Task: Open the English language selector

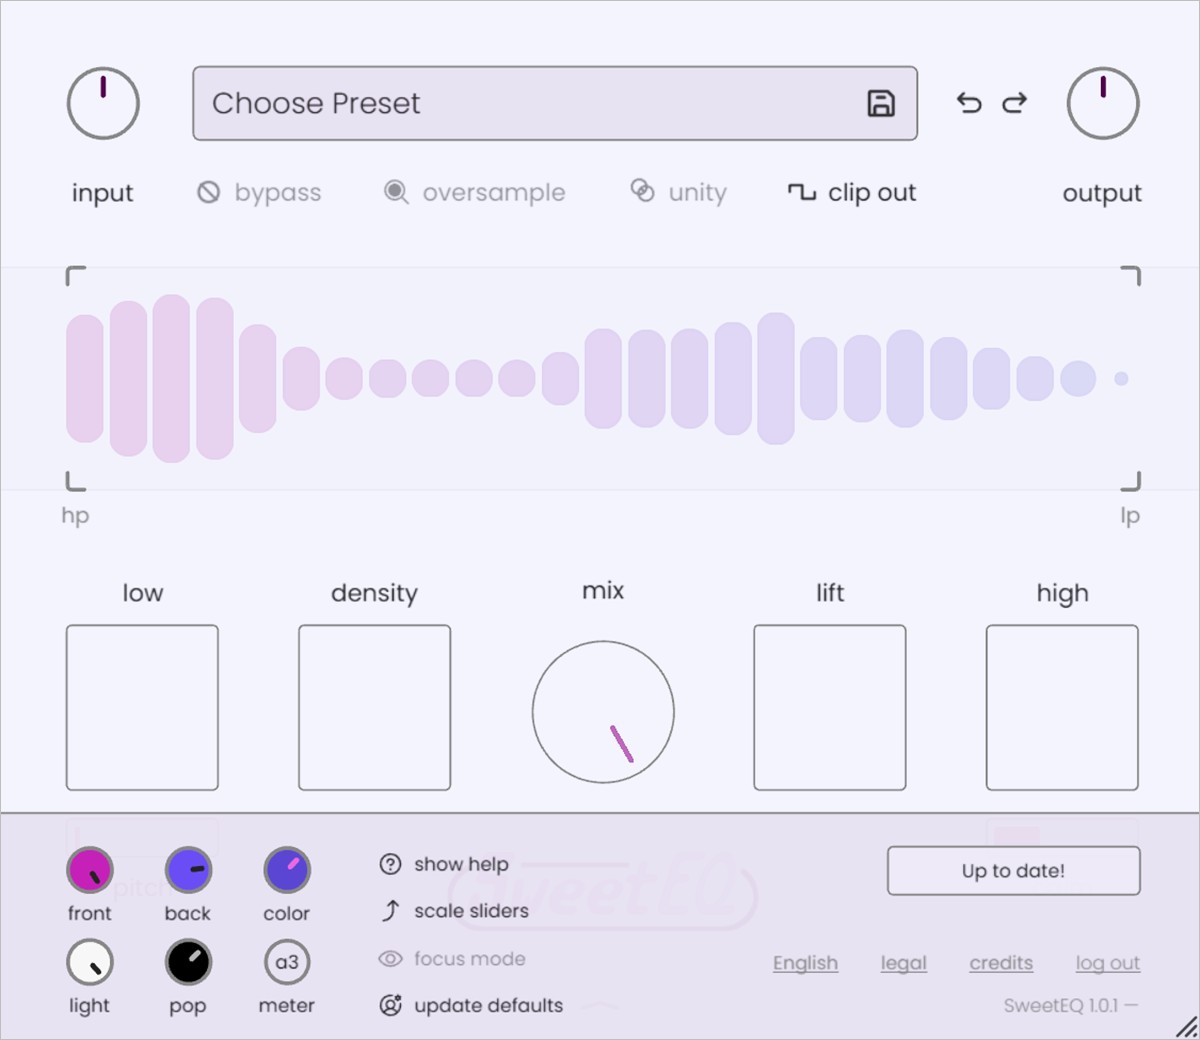Action: point(805,963)
